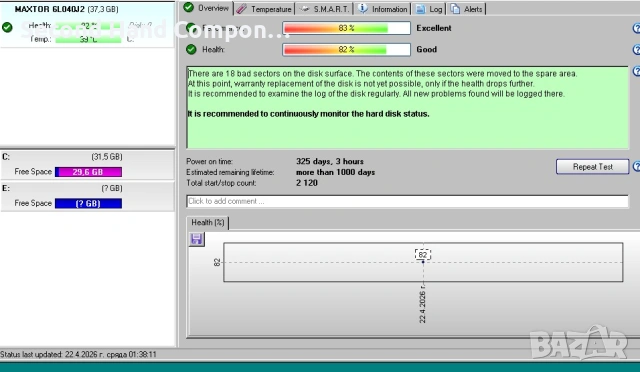Image resolution: width=640 pixels, height=372 pixels.
Task: Open the S.M.A.R.T. tab
Action: point(324,9)
